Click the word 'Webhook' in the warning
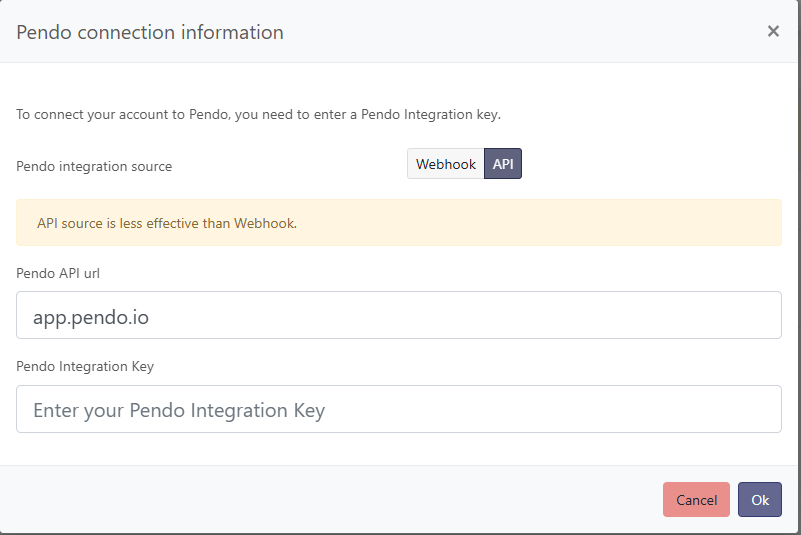Image resolution: width=801 pixels, height=535 pixels. click(264, 223)
